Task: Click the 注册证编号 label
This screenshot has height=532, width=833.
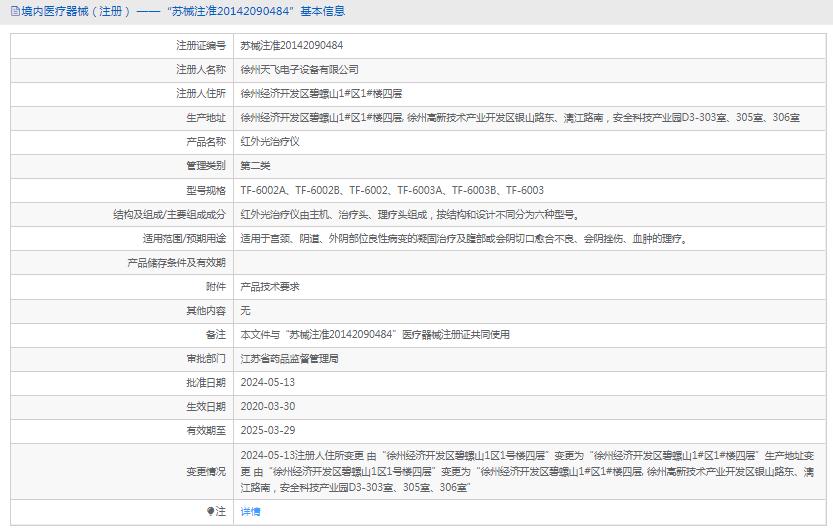Action: [201, 46]
